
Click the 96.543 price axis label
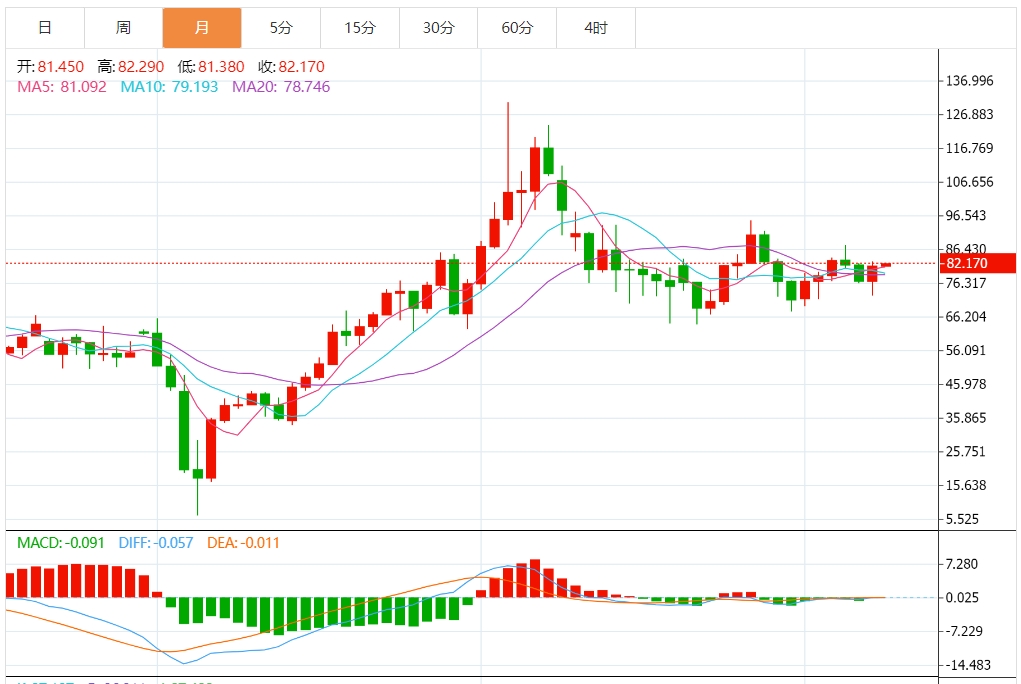(x=966, y=216)
